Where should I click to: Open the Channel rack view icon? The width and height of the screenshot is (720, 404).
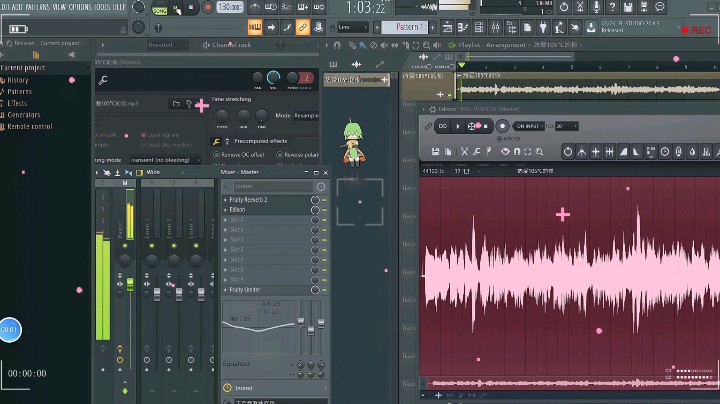tap(479, 28)
